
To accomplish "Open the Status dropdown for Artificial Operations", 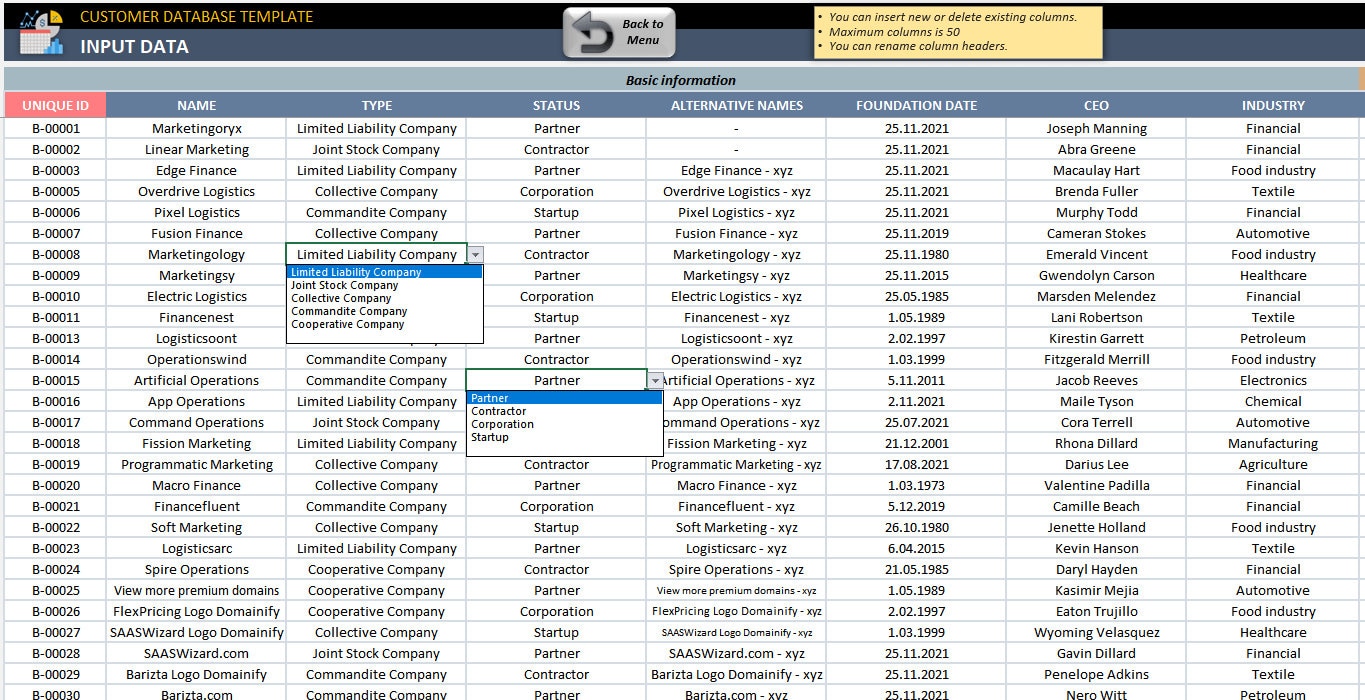I will pos(655,380).
